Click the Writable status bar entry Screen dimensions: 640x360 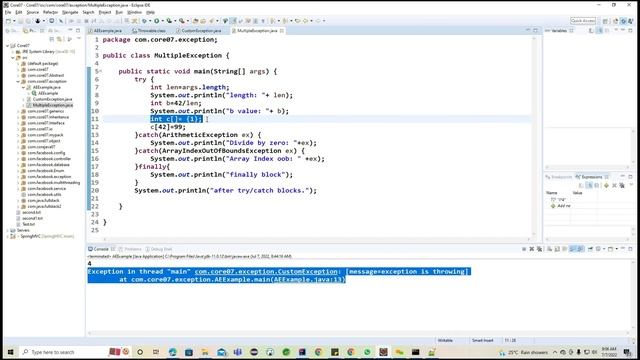pos(445,340)
